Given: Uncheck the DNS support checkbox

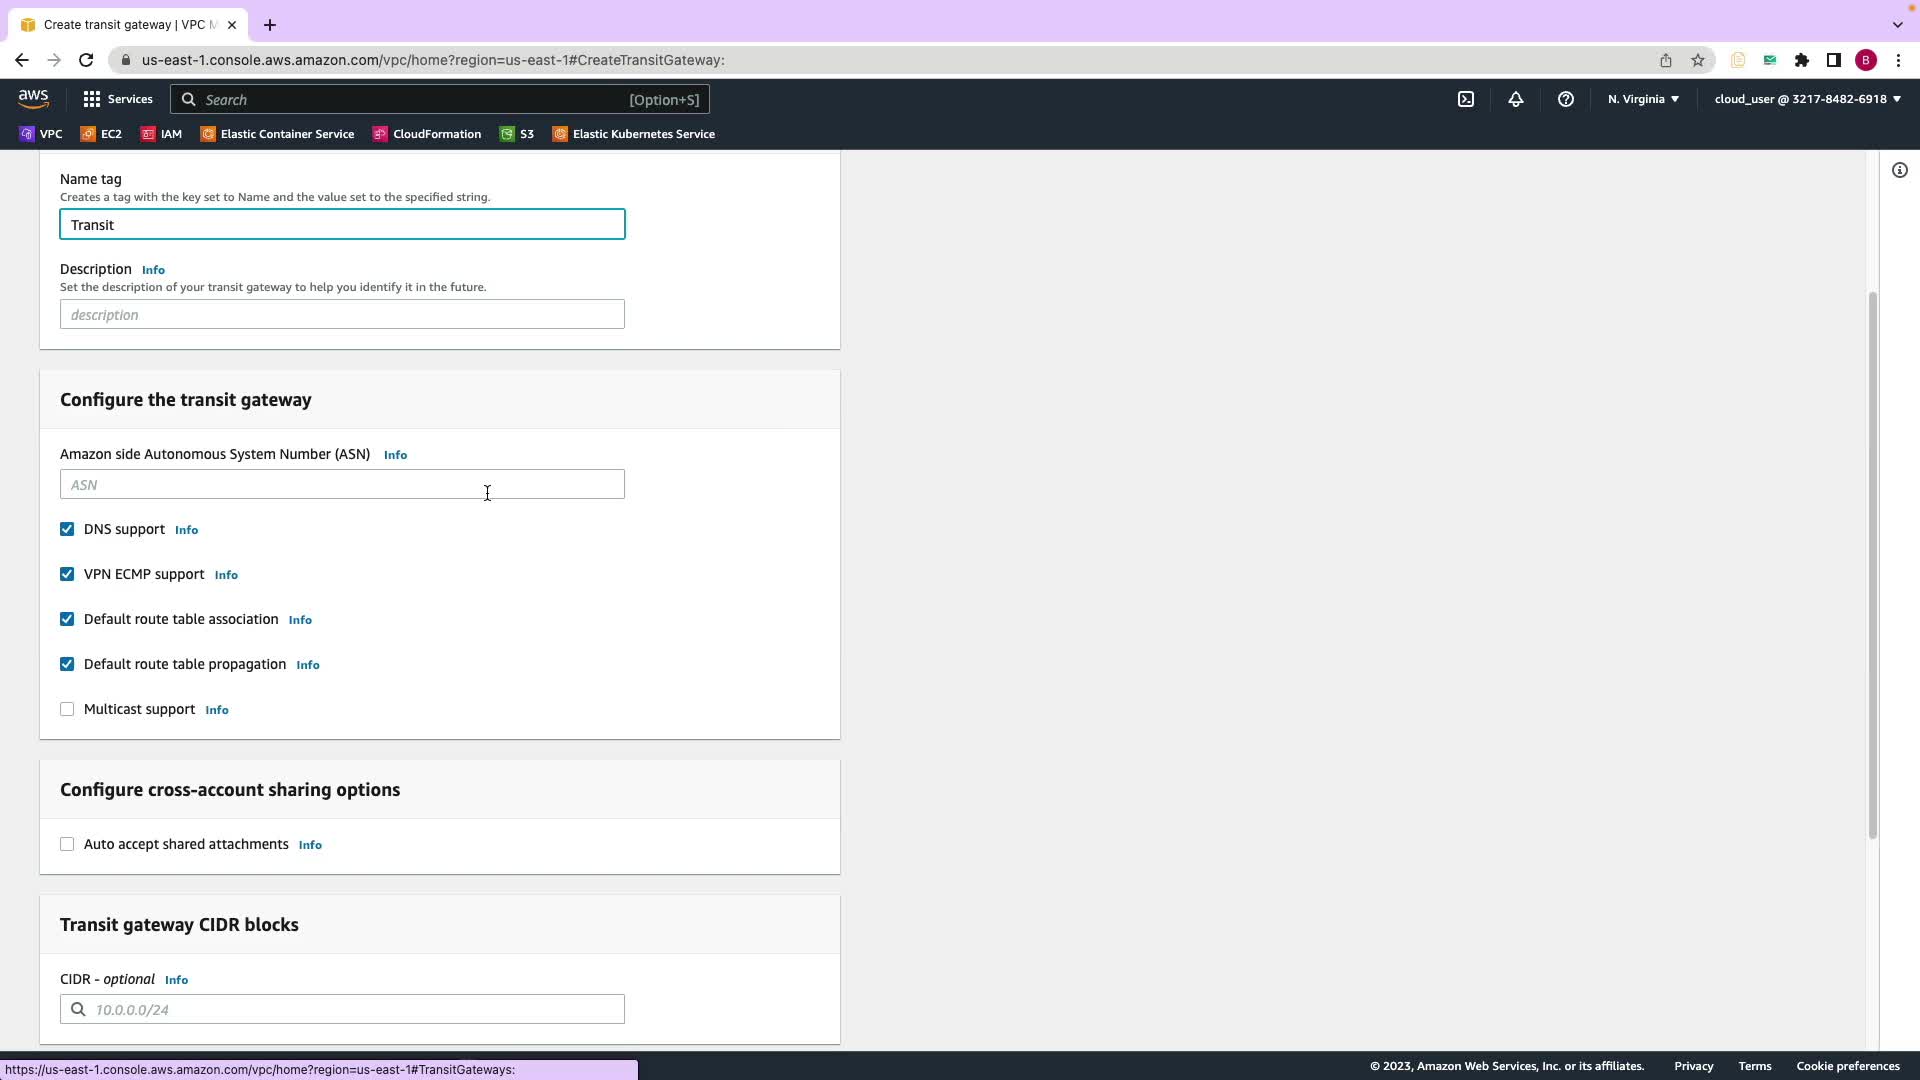Looking at the screenshot, I should coord(67,529).
